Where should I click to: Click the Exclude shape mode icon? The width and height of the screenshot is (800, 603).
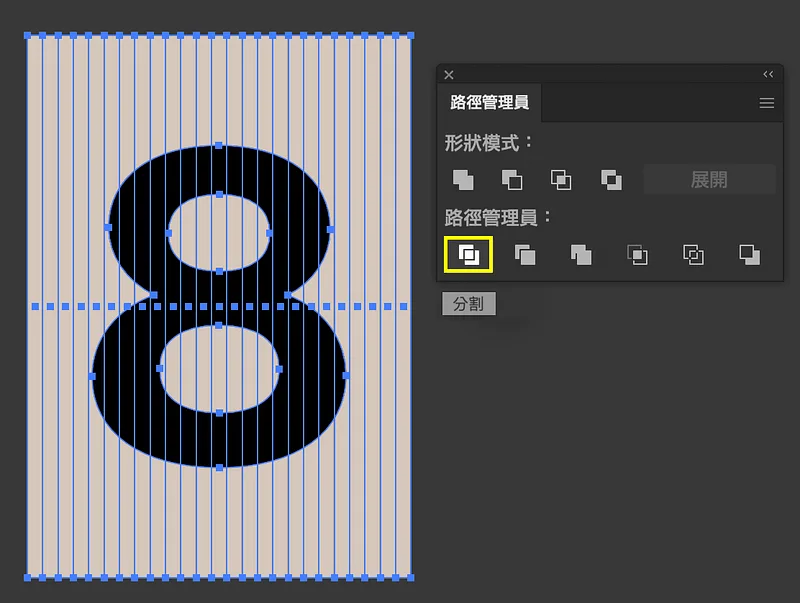(611, 180)
